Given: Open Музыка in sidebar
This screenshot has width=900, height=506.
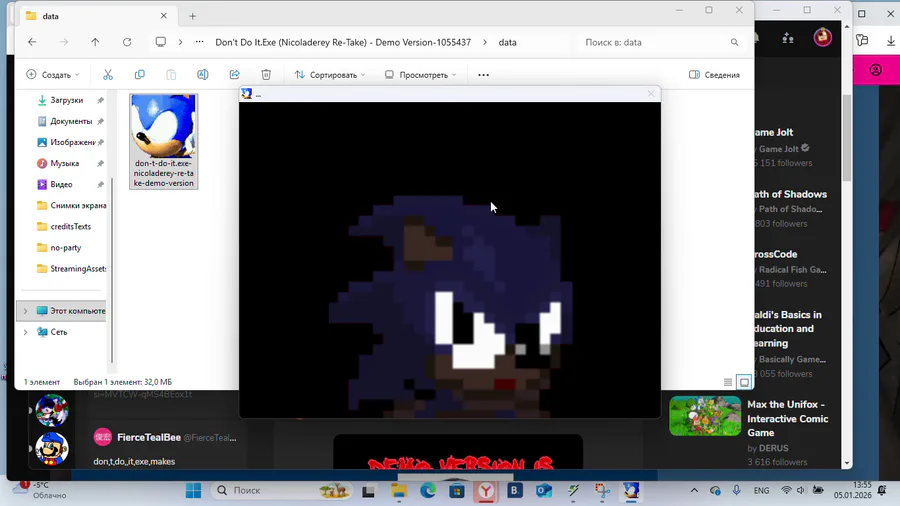Looking at the screenshot, I should click(x=63, y=164).
